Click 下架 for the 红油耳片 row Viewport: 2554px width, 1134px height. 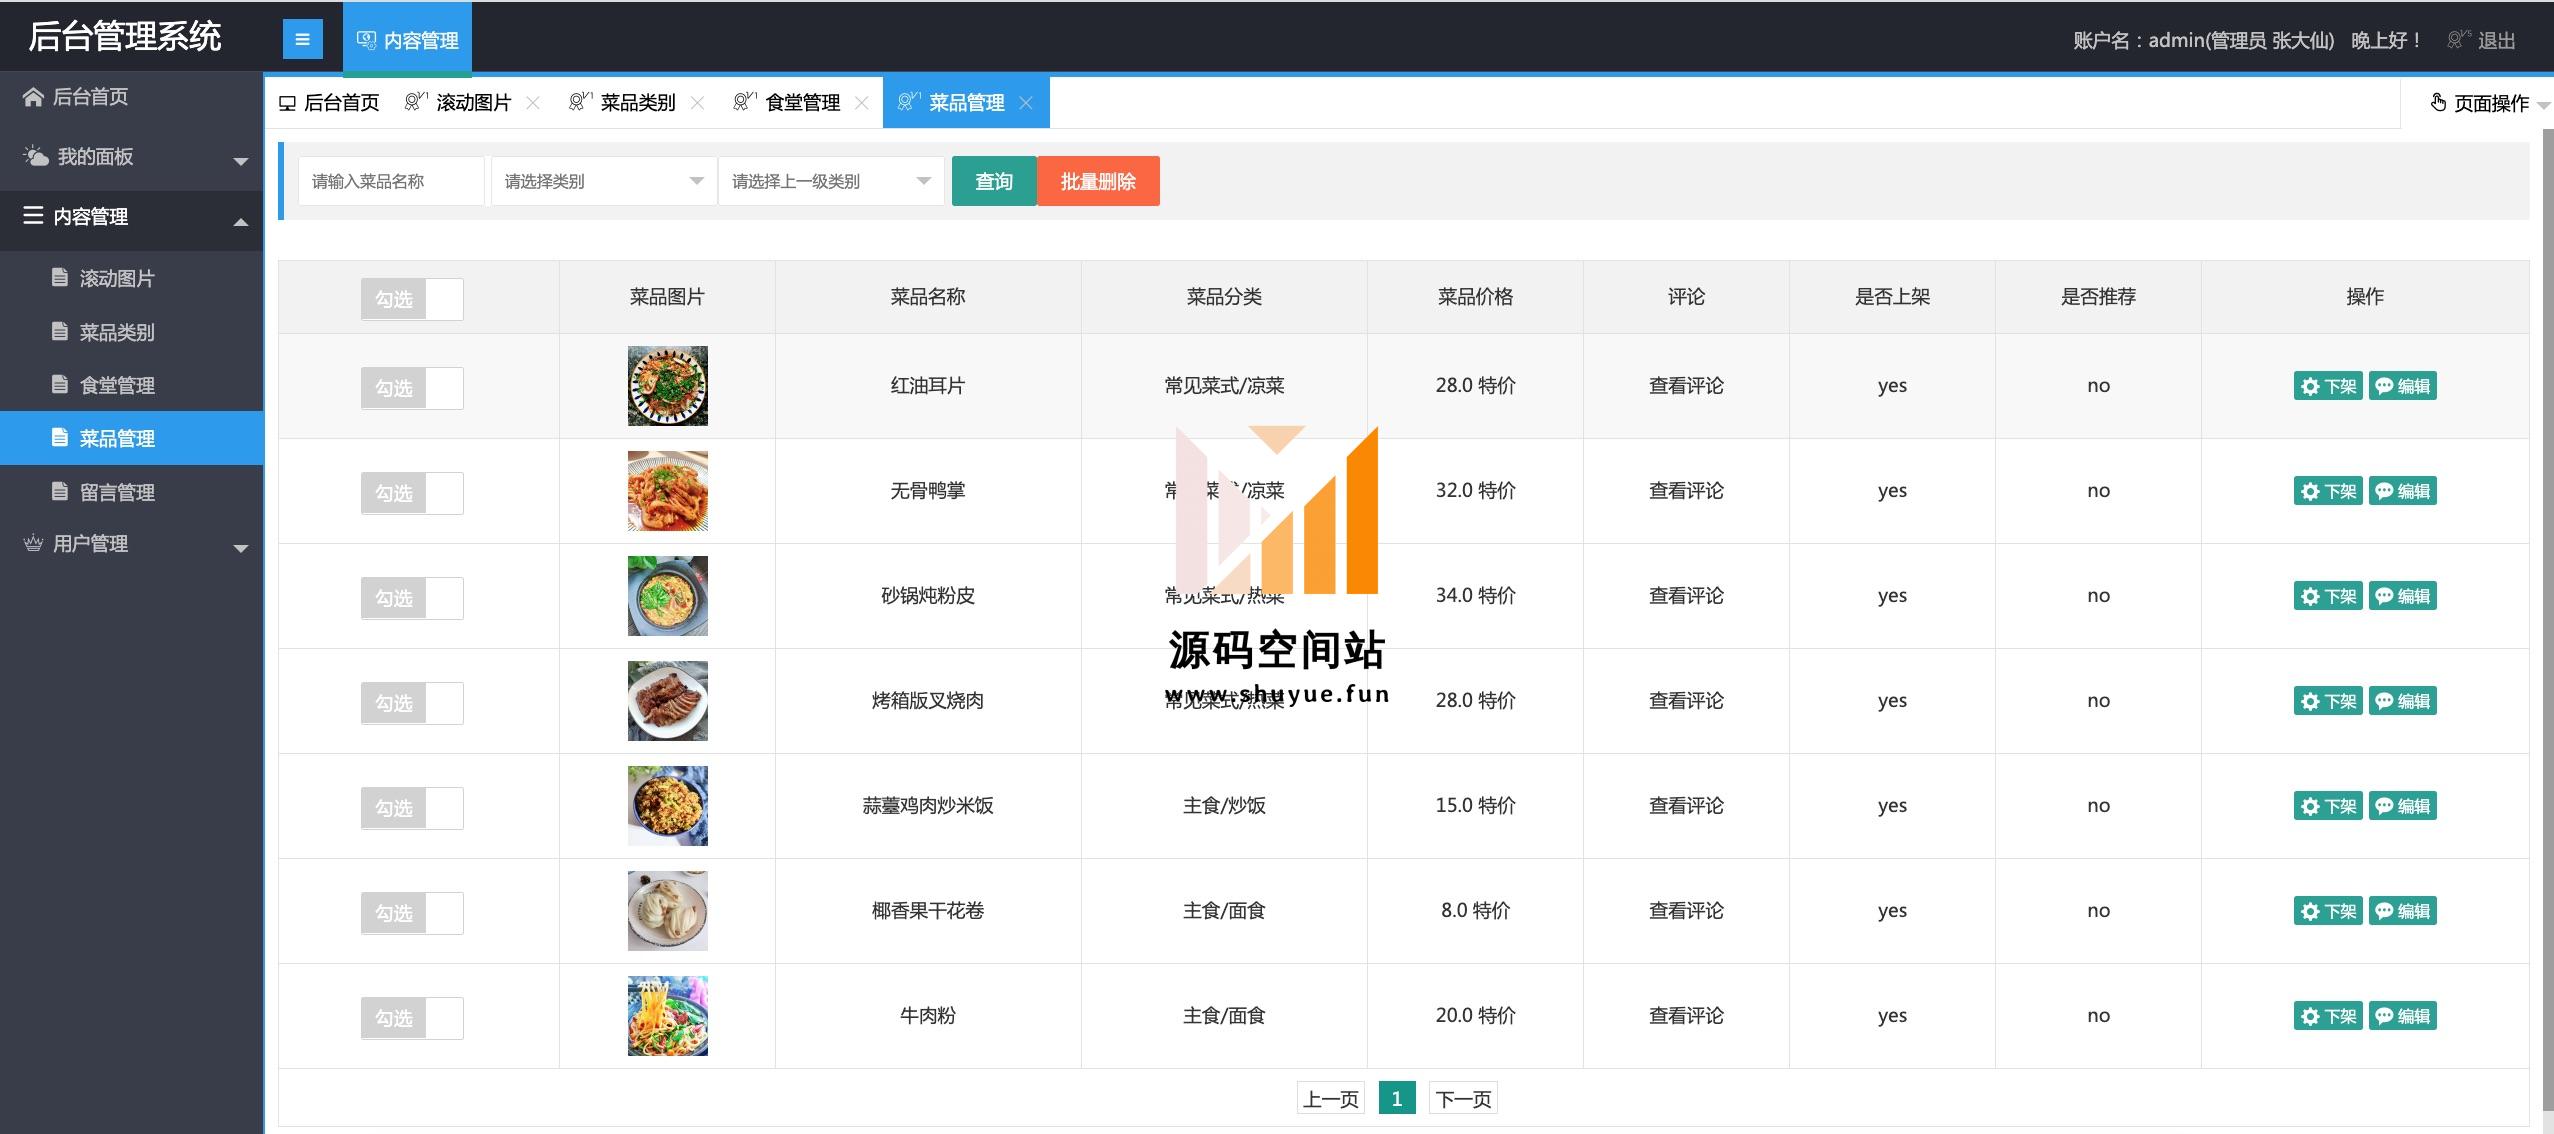click(x=2328, y=386)
